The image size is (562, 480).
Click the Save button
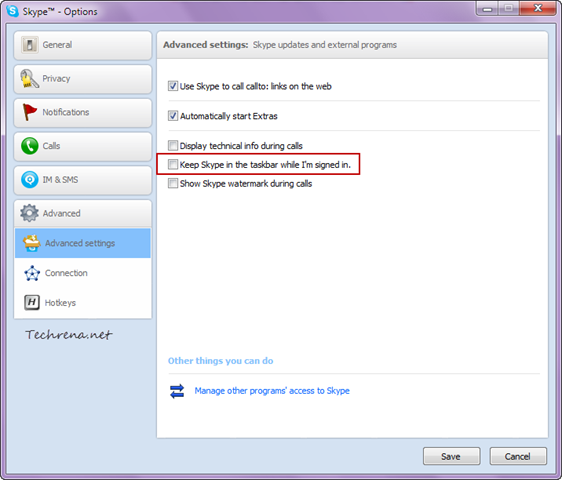pyautogui.click(x=451, y=456)
